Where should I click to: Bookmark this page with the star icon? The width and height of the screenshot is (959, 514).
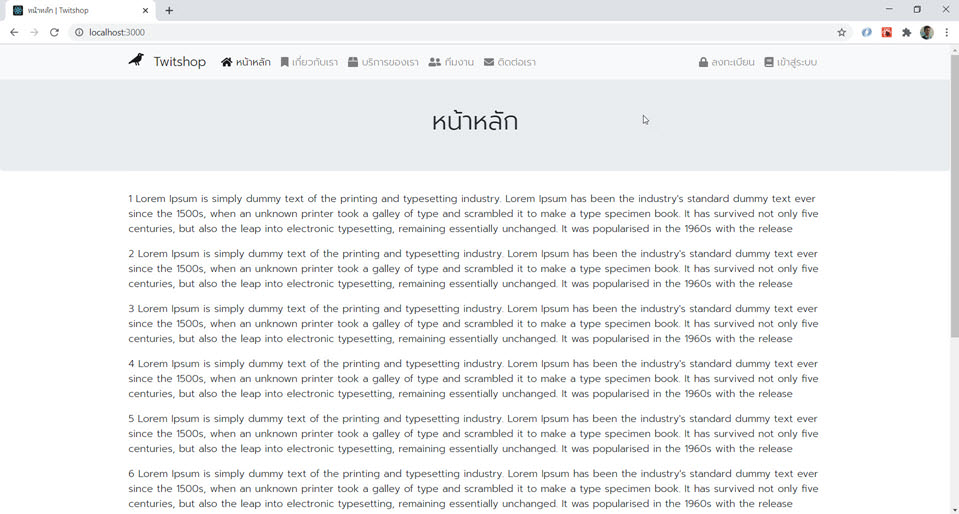(842, 32)
